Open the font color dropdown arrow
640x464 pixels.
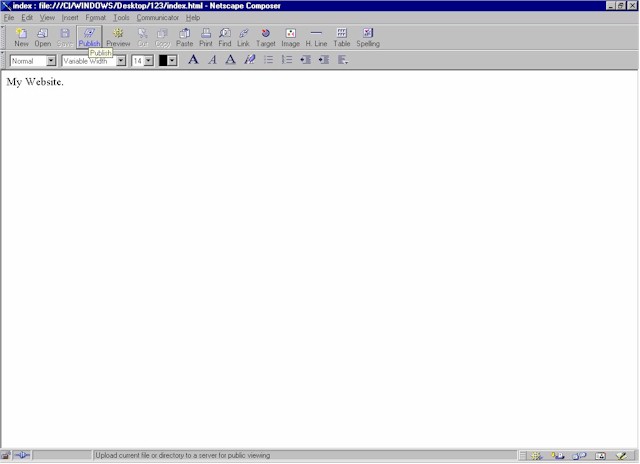[173, 61]
